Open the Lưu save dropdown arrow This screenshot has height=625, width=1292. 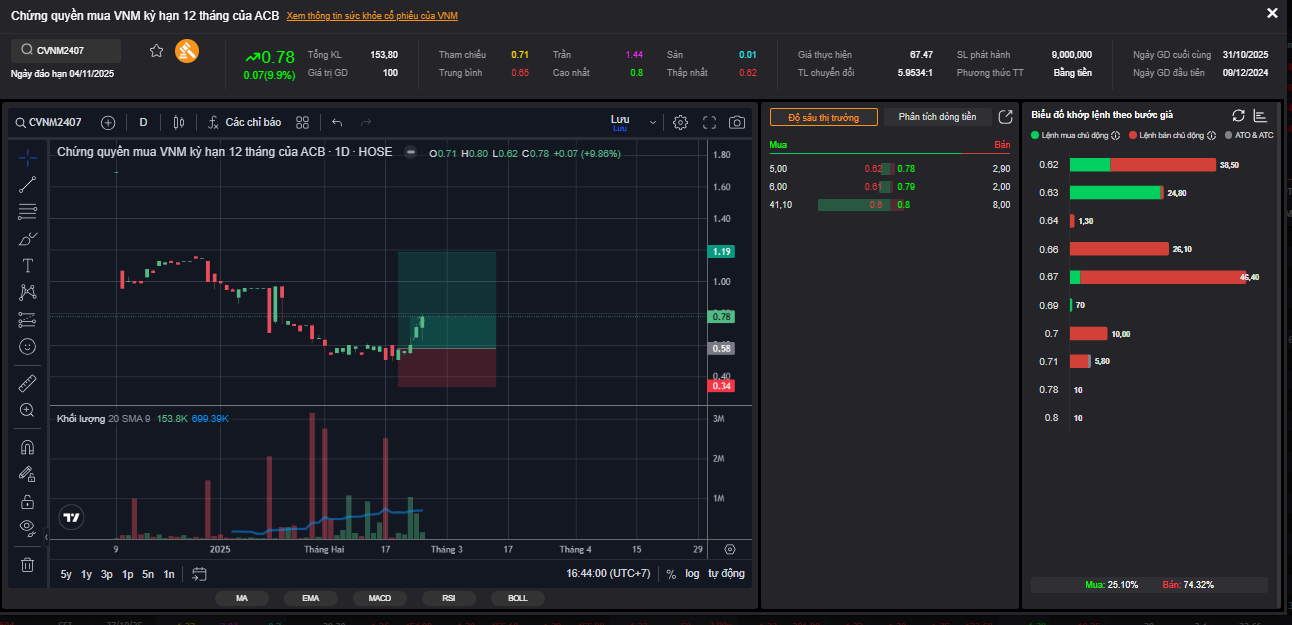tap(653, 122)
